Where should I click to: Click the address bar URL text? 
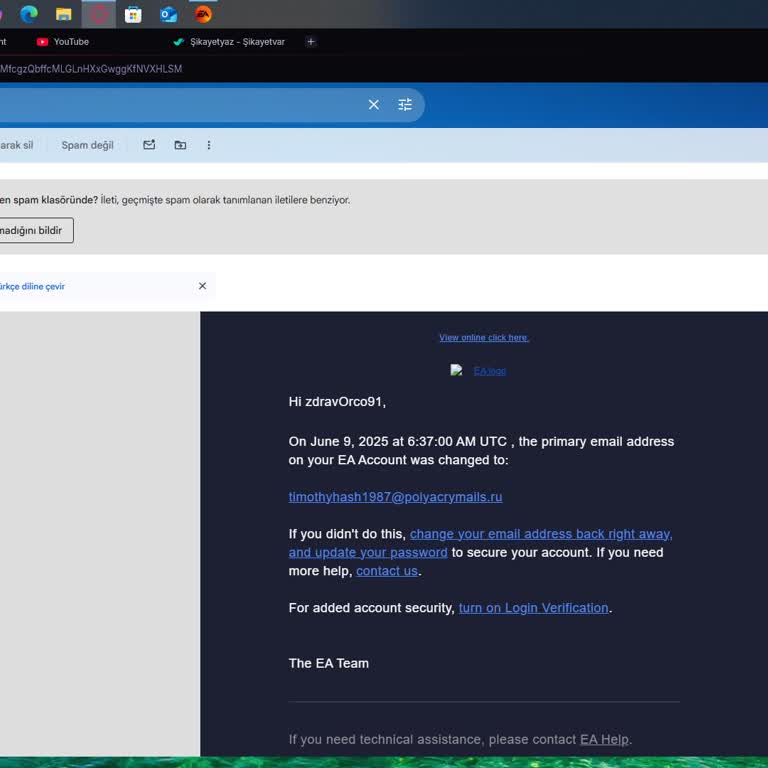[91, 69]
